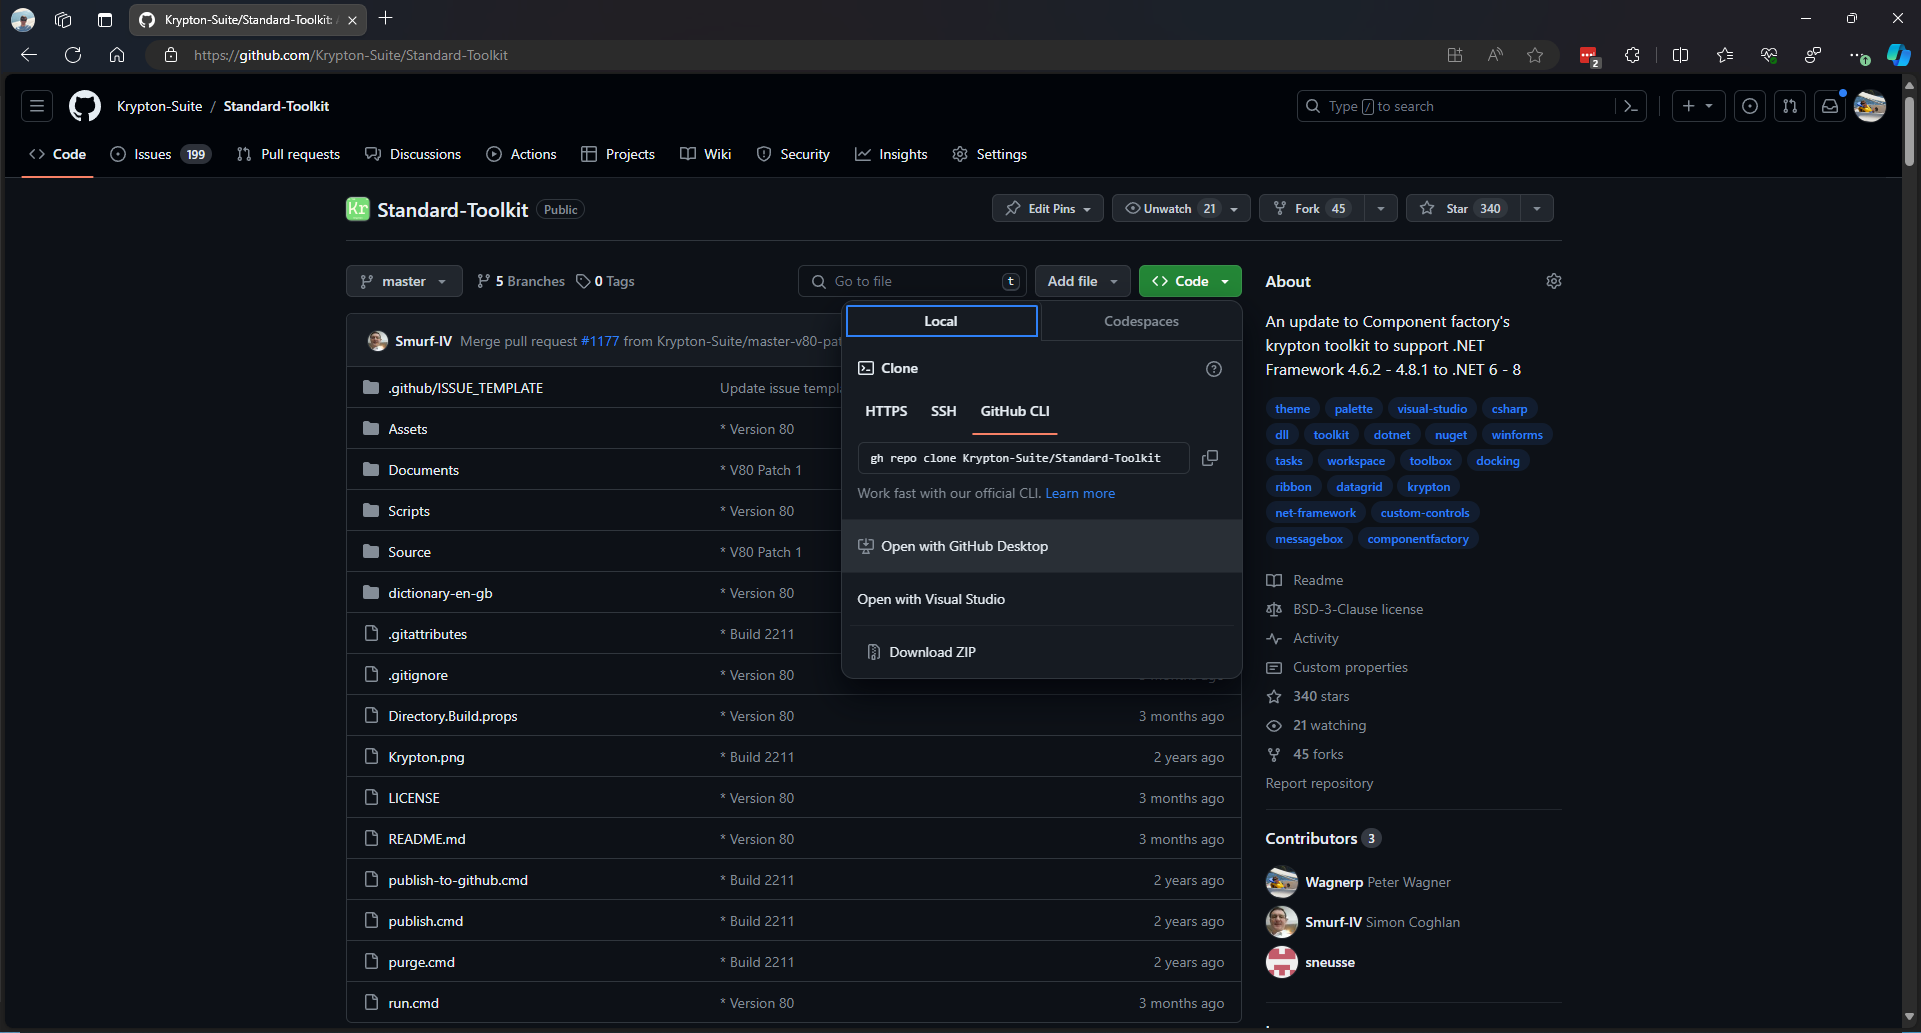Screen dimensions: 1921x1033
Task: Open the GitHub hamburger navigation menu
Action: [x=37, y=106]
